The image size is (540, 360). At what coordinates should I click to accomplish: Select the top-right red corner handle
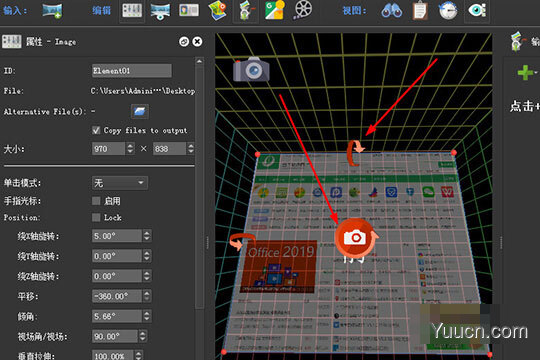click(454, 153)
